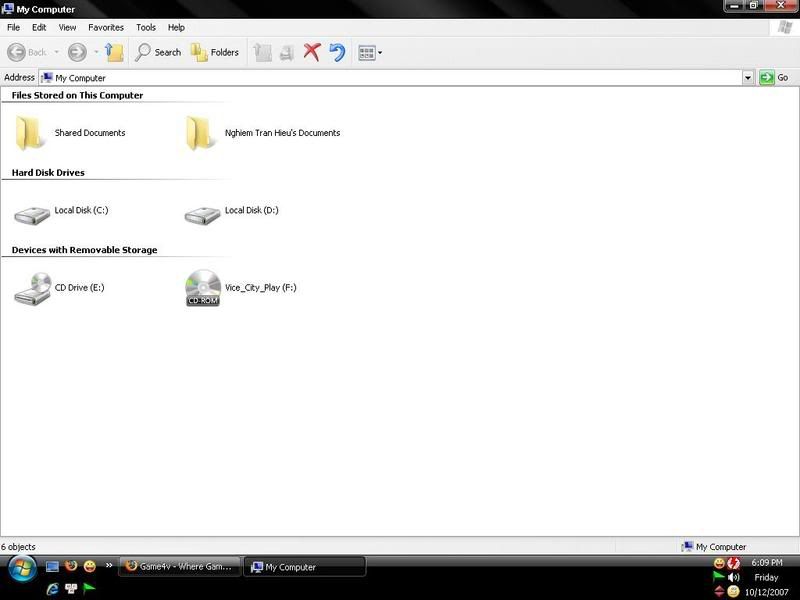Open the Windows Start orb

tap(21, 569)
